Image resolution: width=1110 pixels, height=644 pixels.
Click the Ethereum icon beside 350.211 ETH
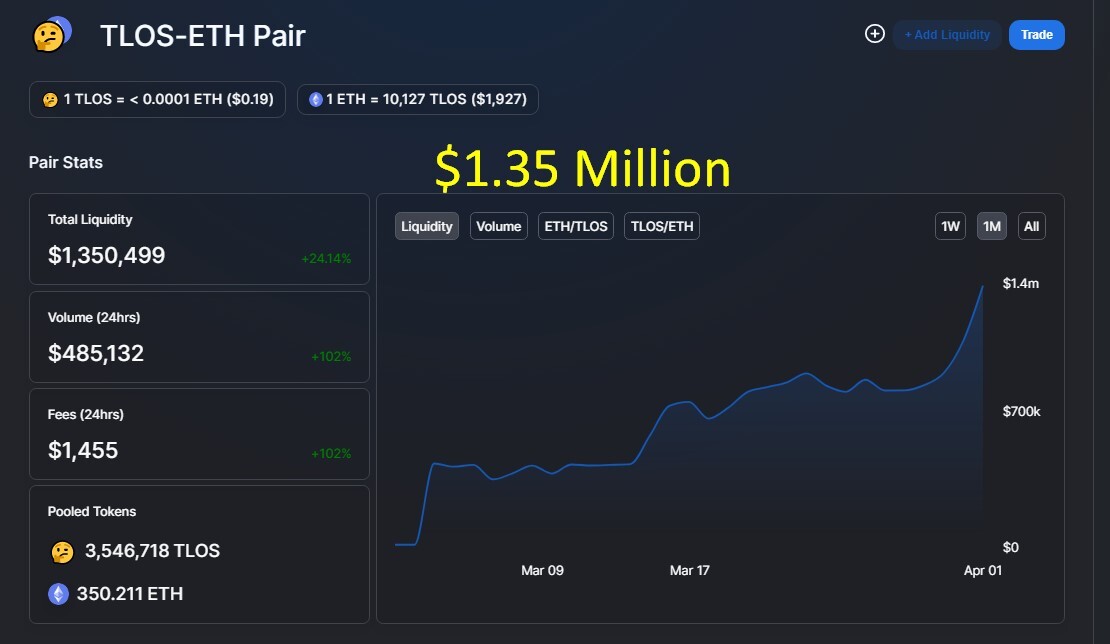(58, 594)
